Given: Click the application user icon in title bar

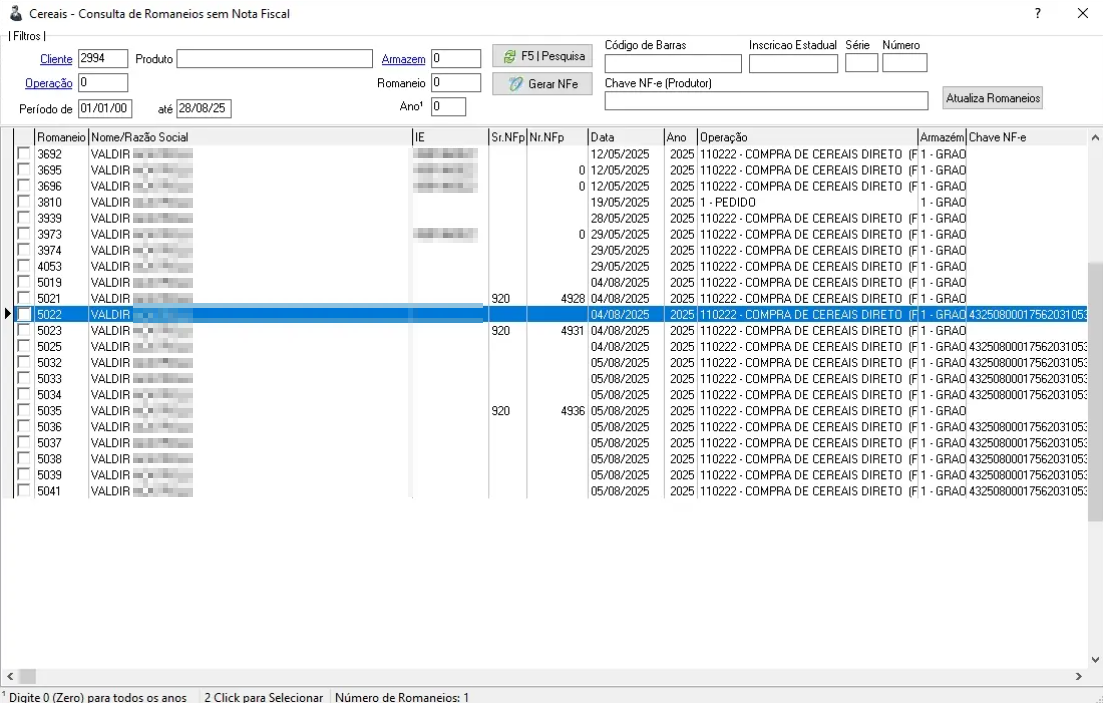Looking at the screenshot, I should [15, 13].
